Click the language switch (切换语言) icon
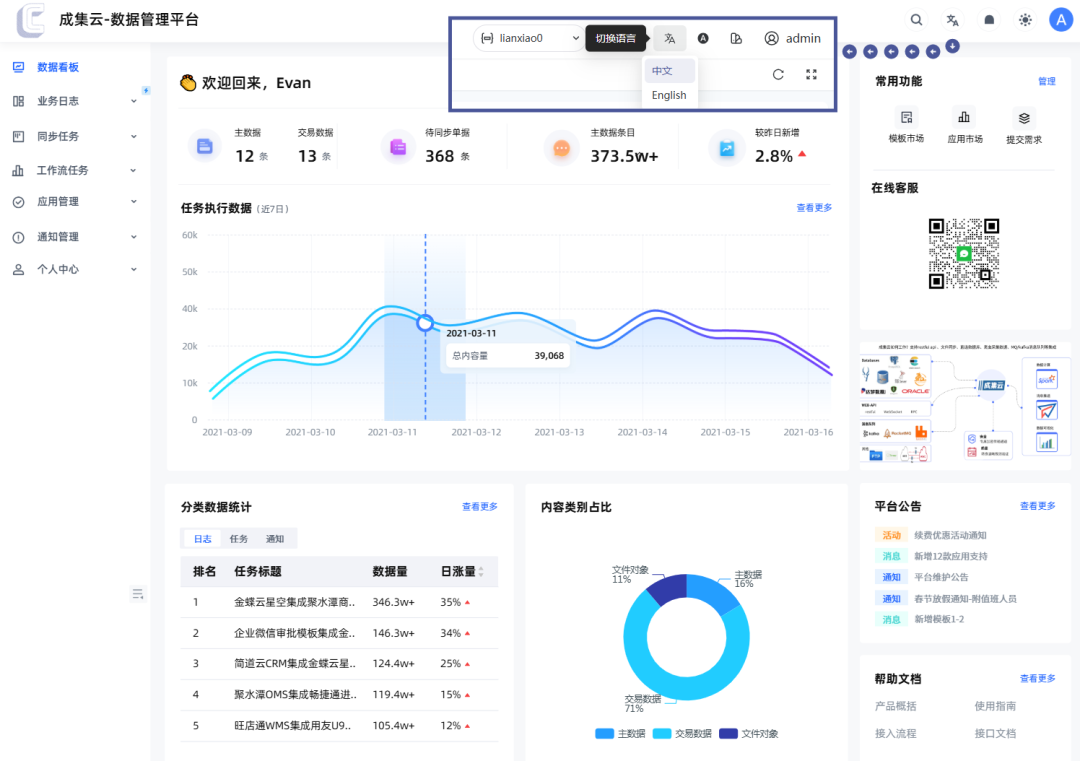 point(669,38)
